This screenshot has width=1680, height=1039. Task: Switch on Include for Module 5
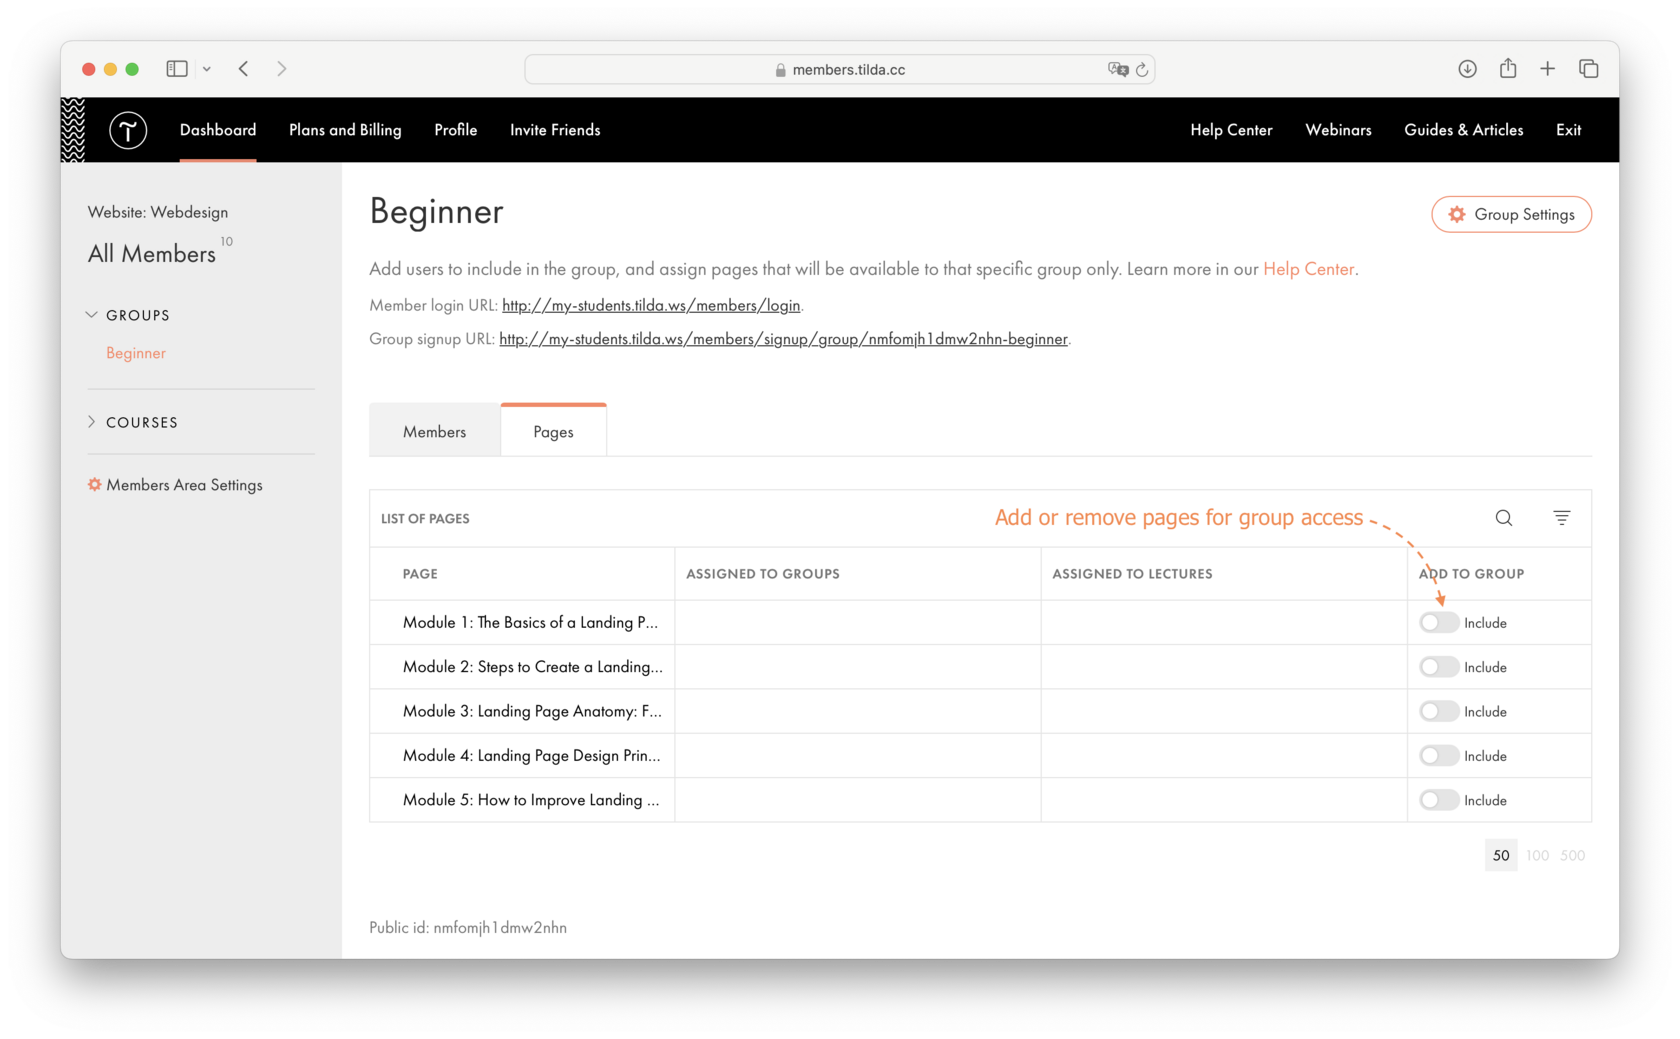pyautogui.click(x=1438, y=799)
